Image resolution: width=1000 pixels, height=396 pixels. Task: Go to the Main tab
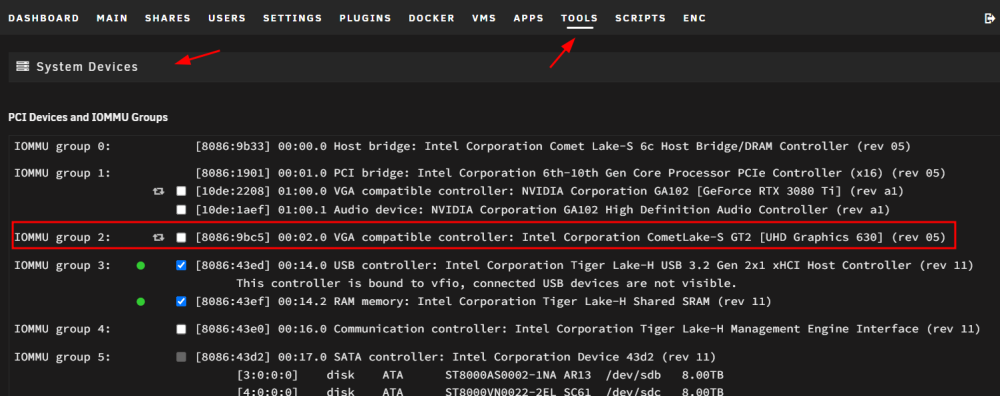pos(112,18)
